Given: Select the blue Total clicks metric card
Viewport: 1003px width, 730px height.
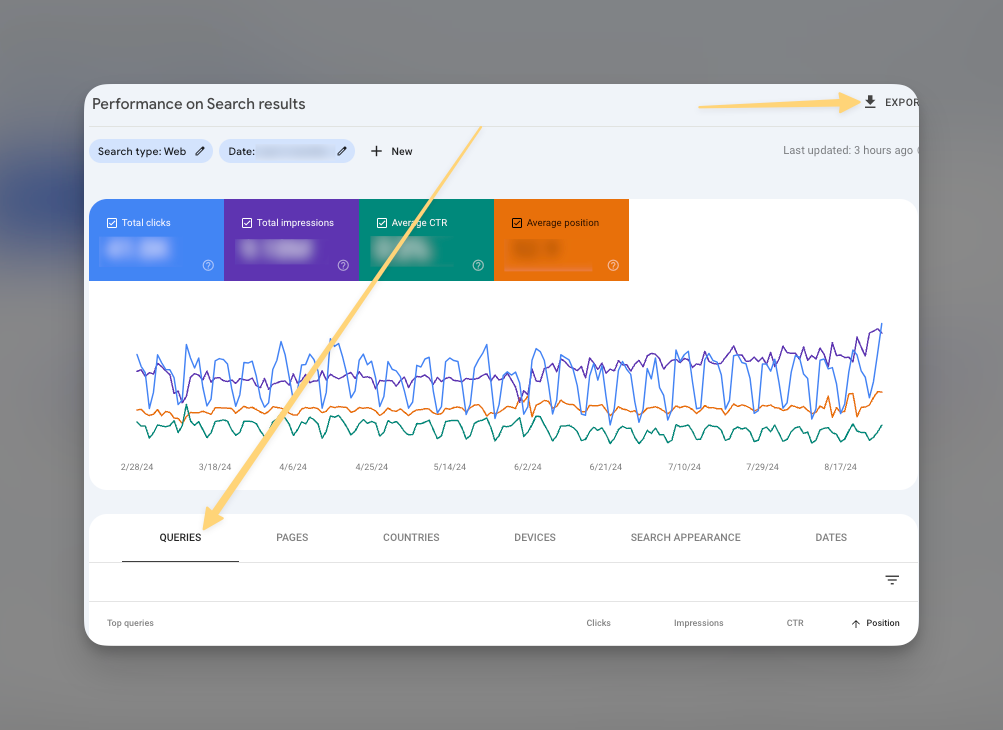Looking at the screenshot, I should (157, 240).
